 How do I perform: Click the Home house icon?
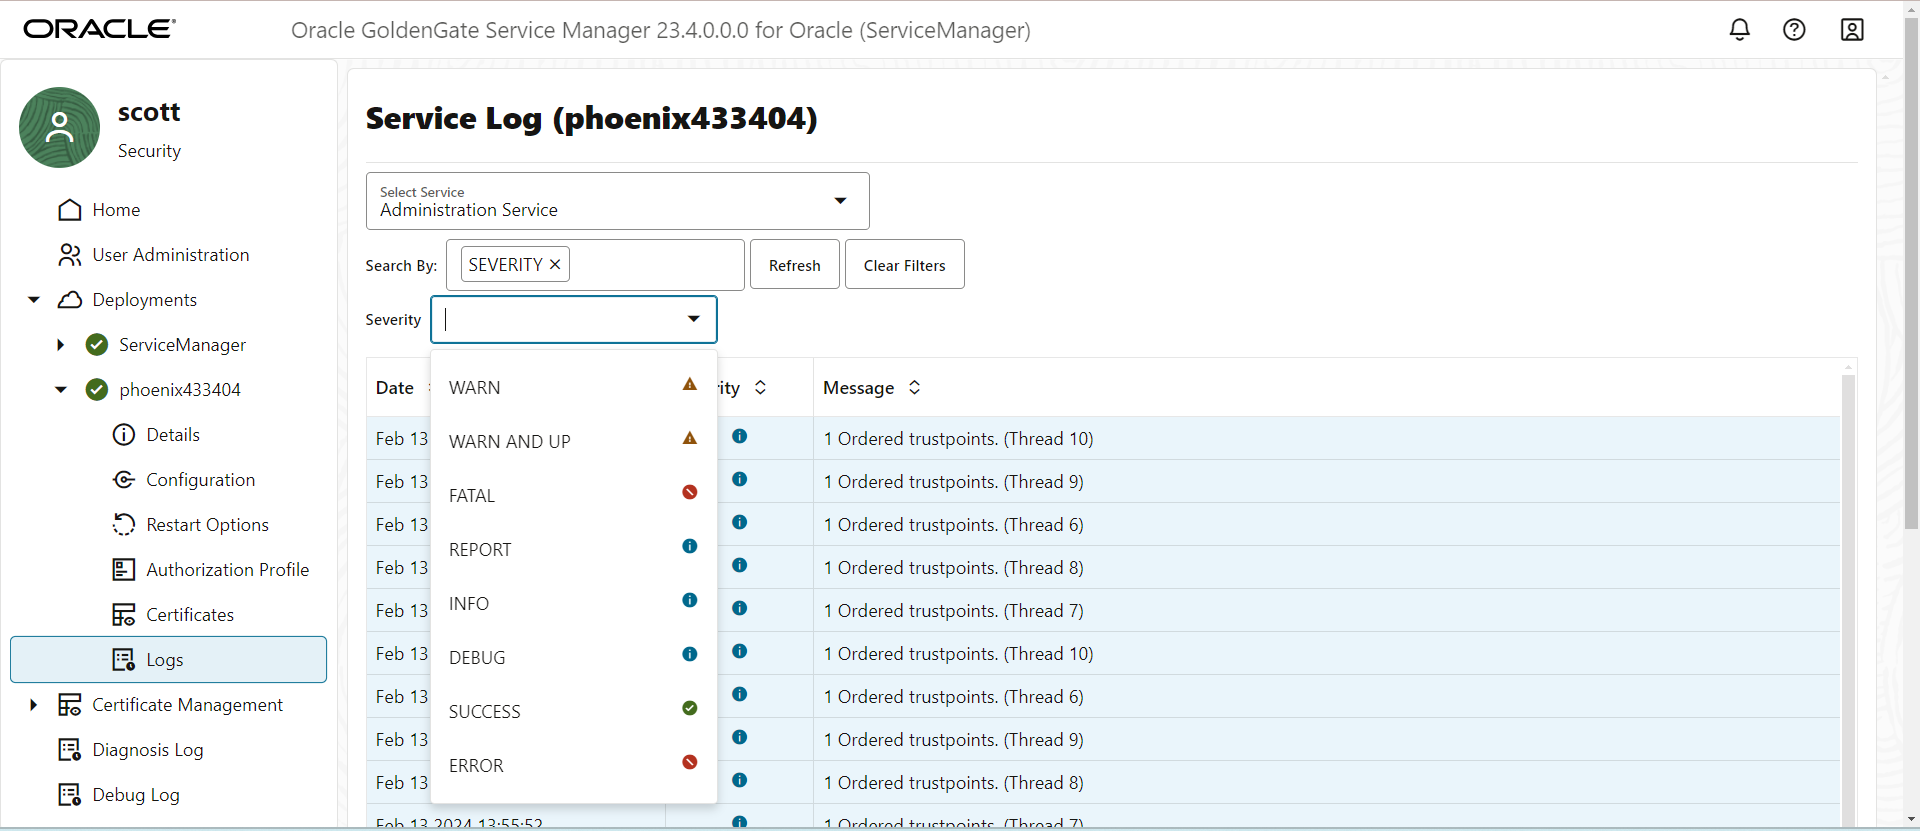click(x=70, y=210)
